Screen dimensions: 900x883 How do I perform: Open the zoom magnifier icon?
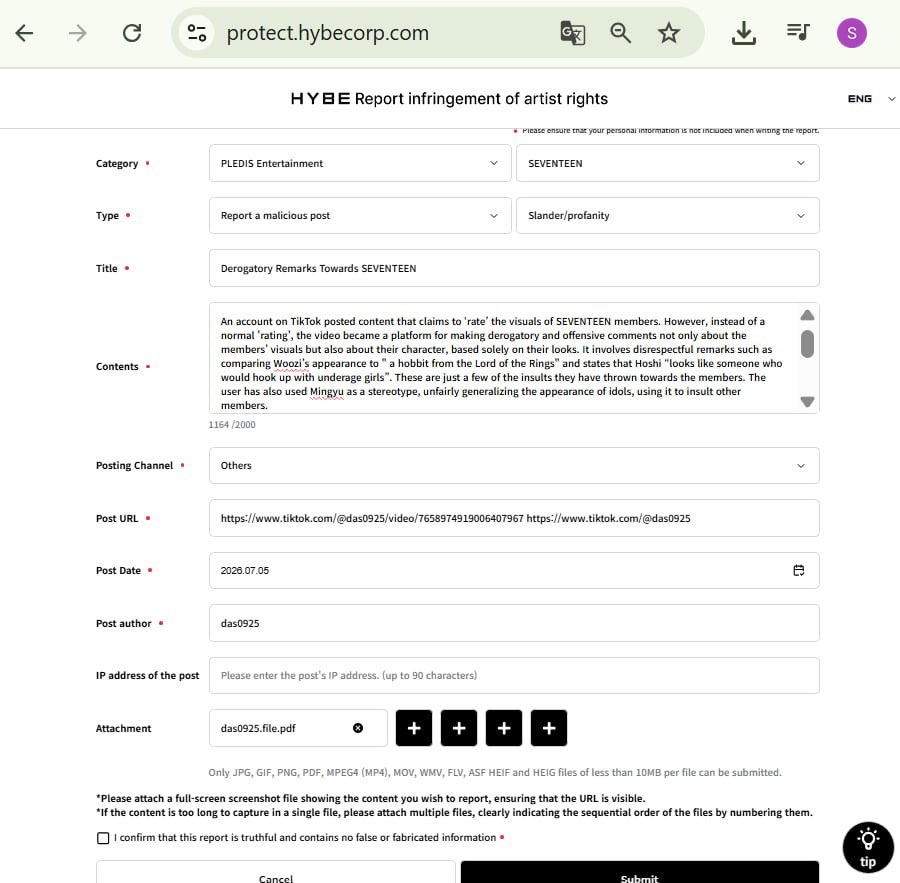point(620,33)
